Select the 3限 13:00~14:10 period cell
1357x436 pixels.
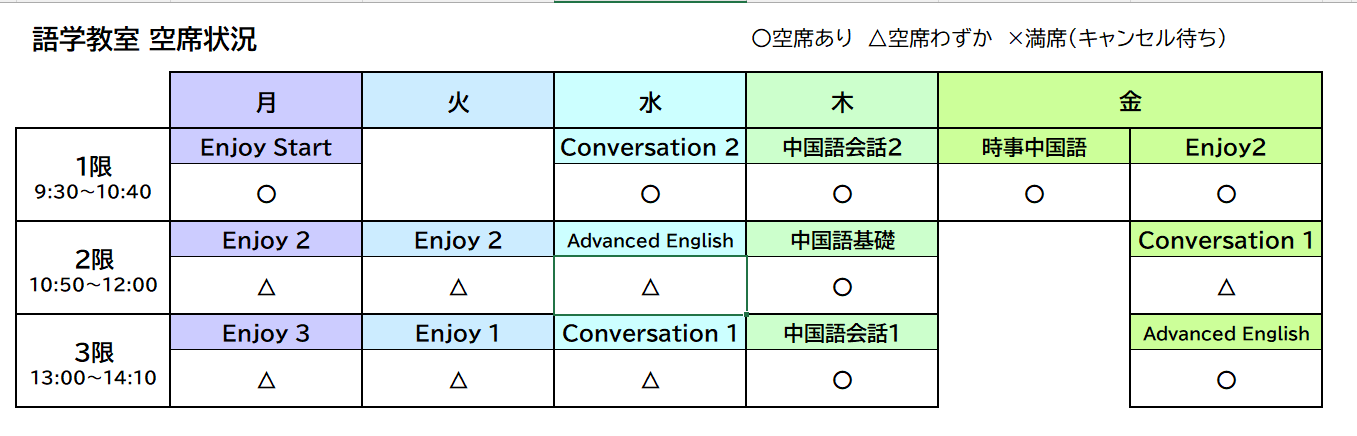click(x=94, y=362)
